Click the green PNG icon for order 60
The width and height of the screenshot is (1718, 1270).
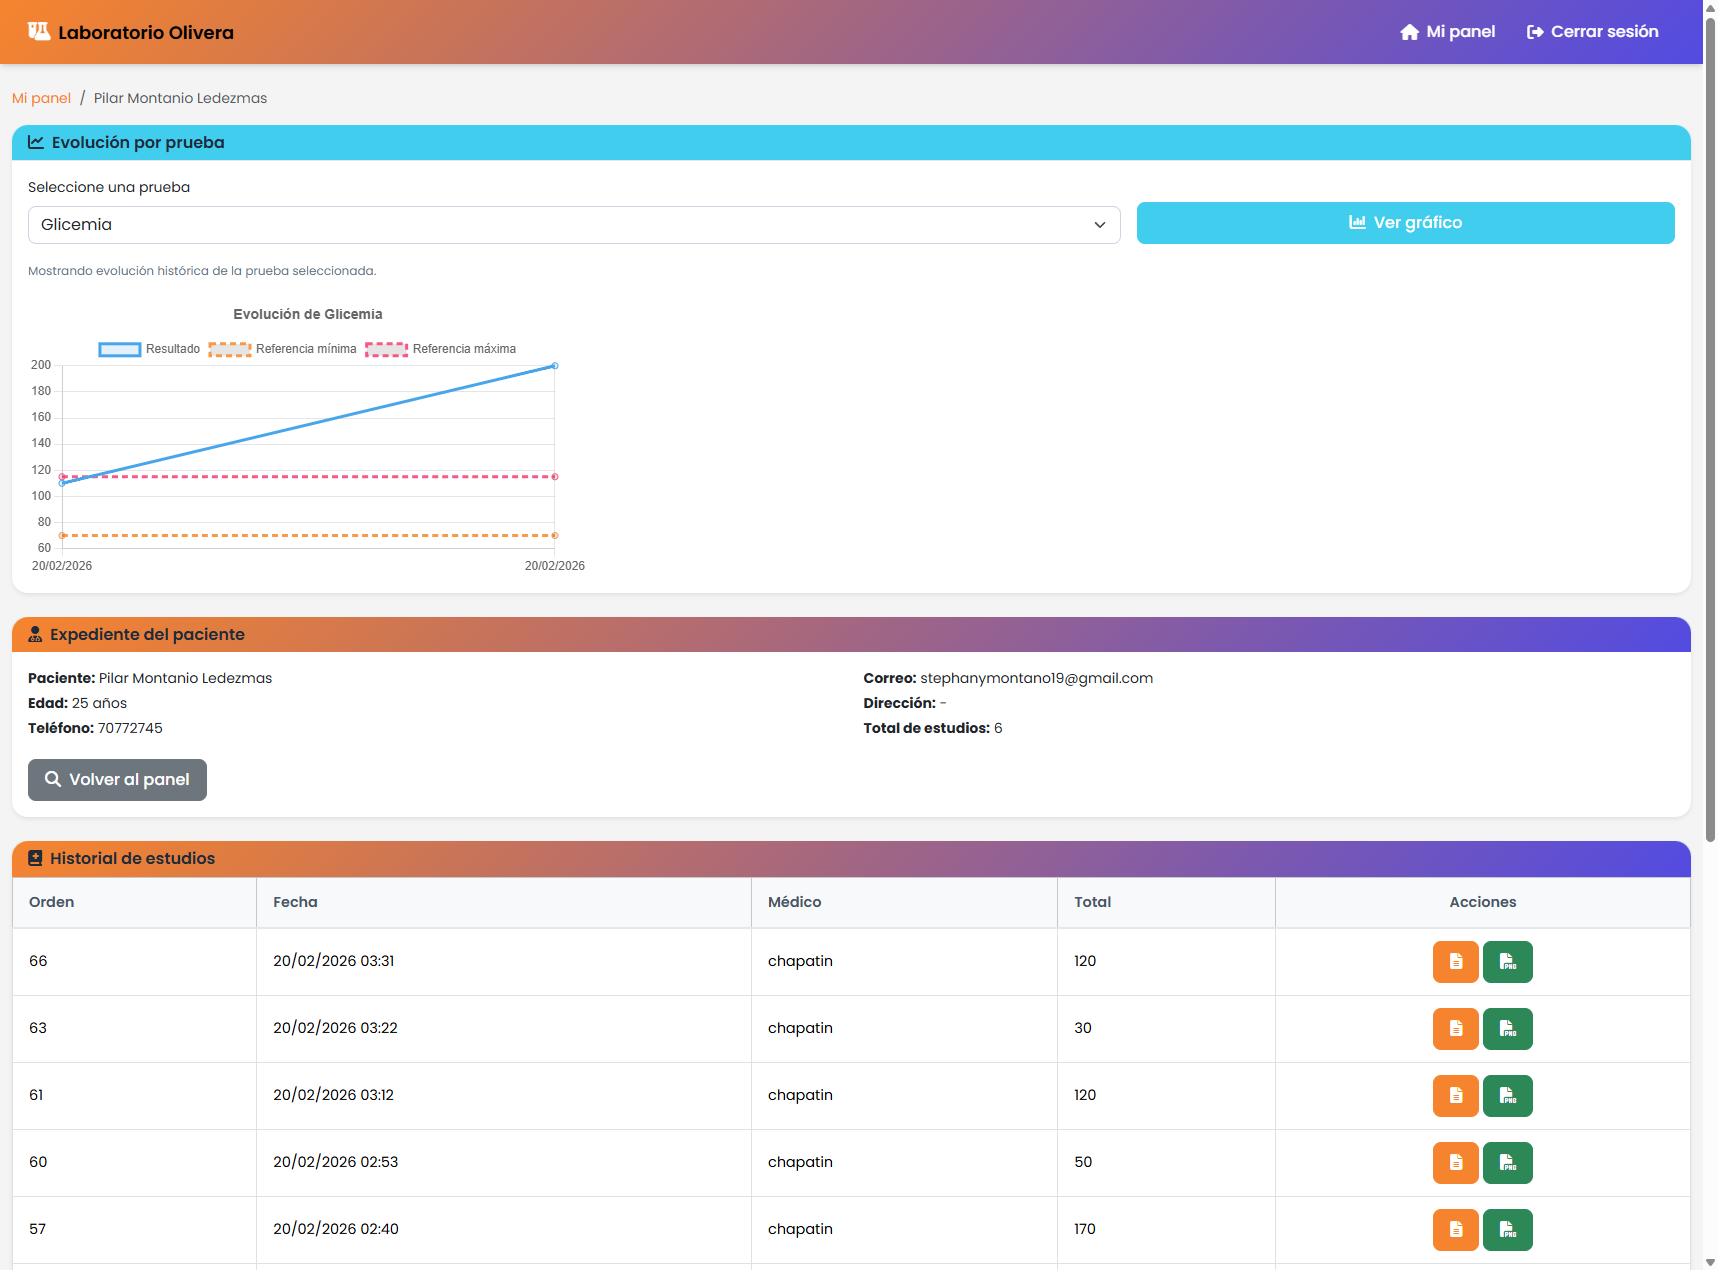point(1507,1163)
